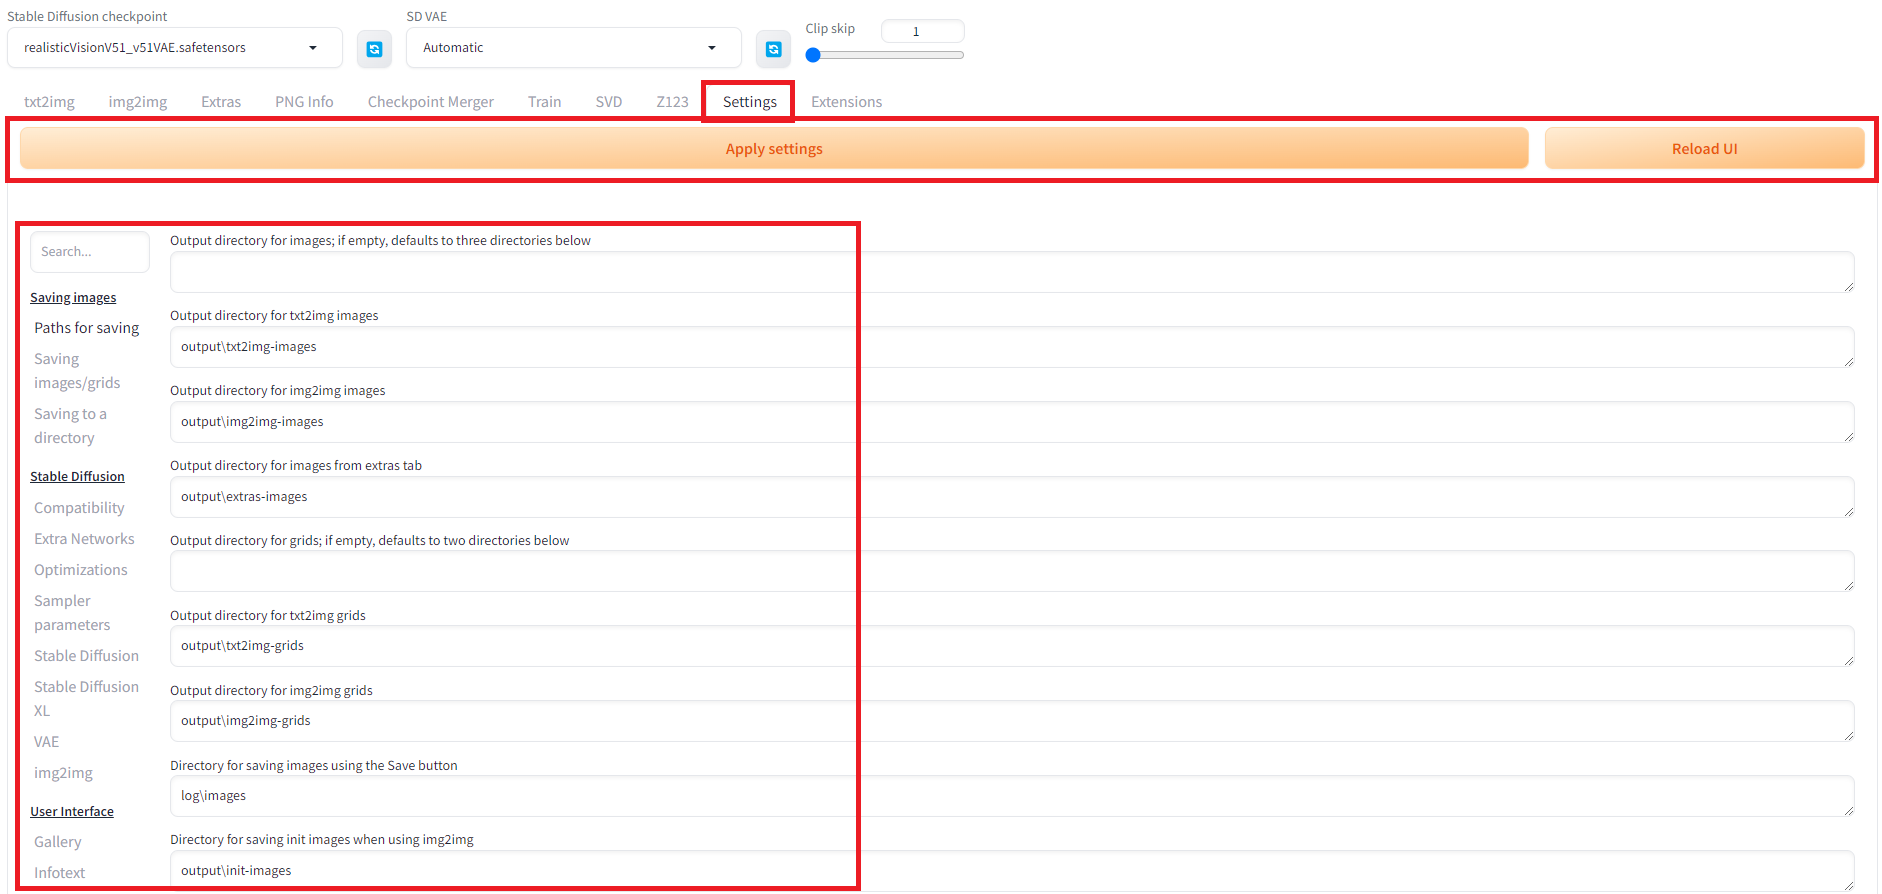Open img2img settings section in sidebar
This screenshot has height=894, width=1882.
coord(63,773)
